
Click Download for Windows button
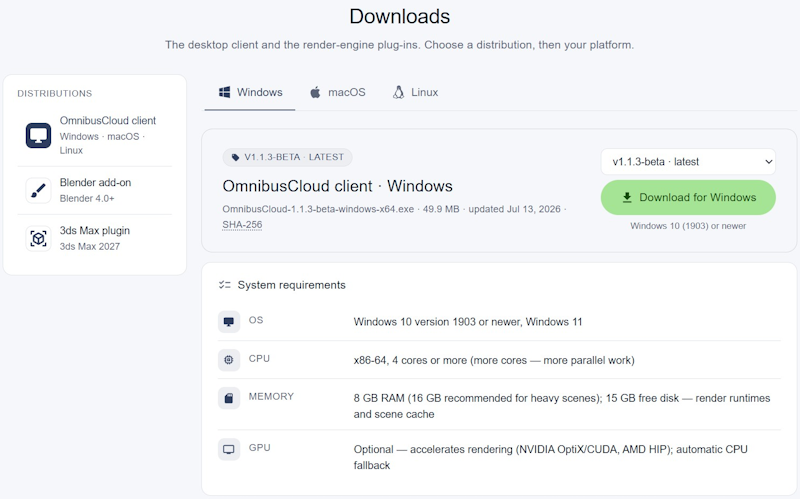[x=688, y=197]
